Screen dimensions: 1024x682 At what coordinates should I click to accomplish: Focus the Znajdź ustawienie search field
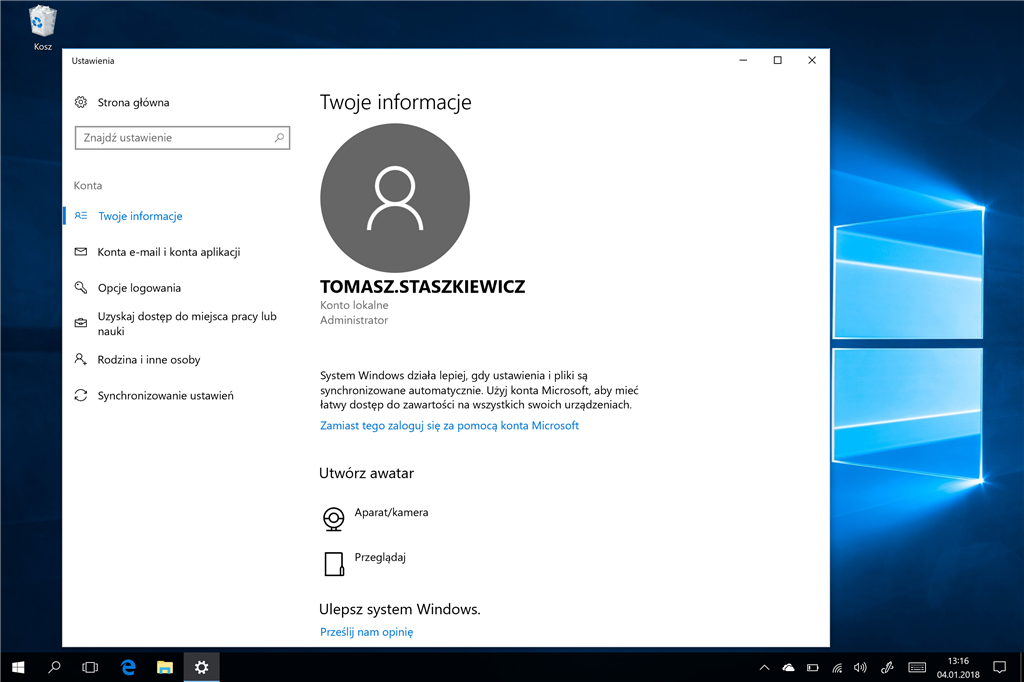click(x=172, y=138)
